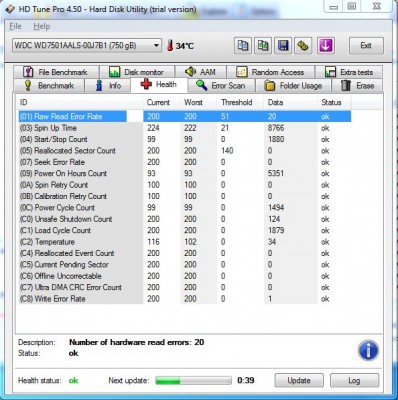Open the Folder Usage tab
398x400 pixels.
293,86
